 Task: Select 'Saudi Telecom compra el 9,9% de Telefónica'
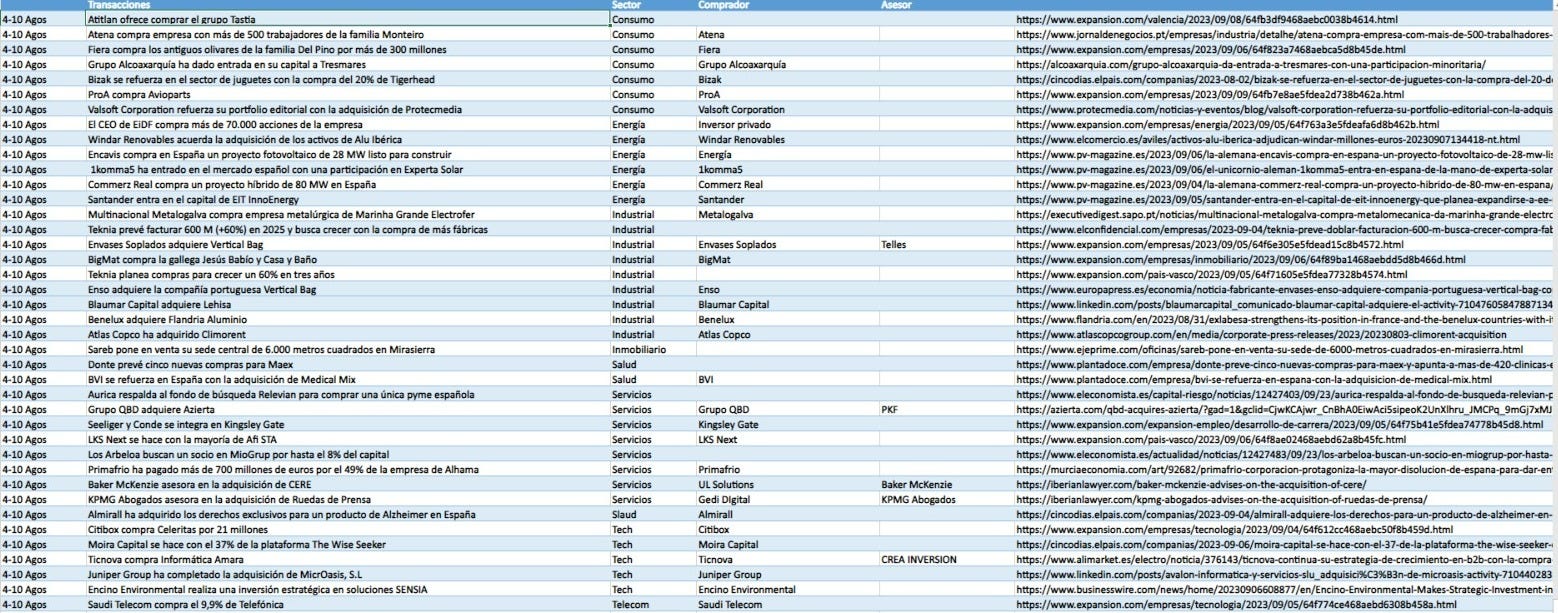[347, 604]
